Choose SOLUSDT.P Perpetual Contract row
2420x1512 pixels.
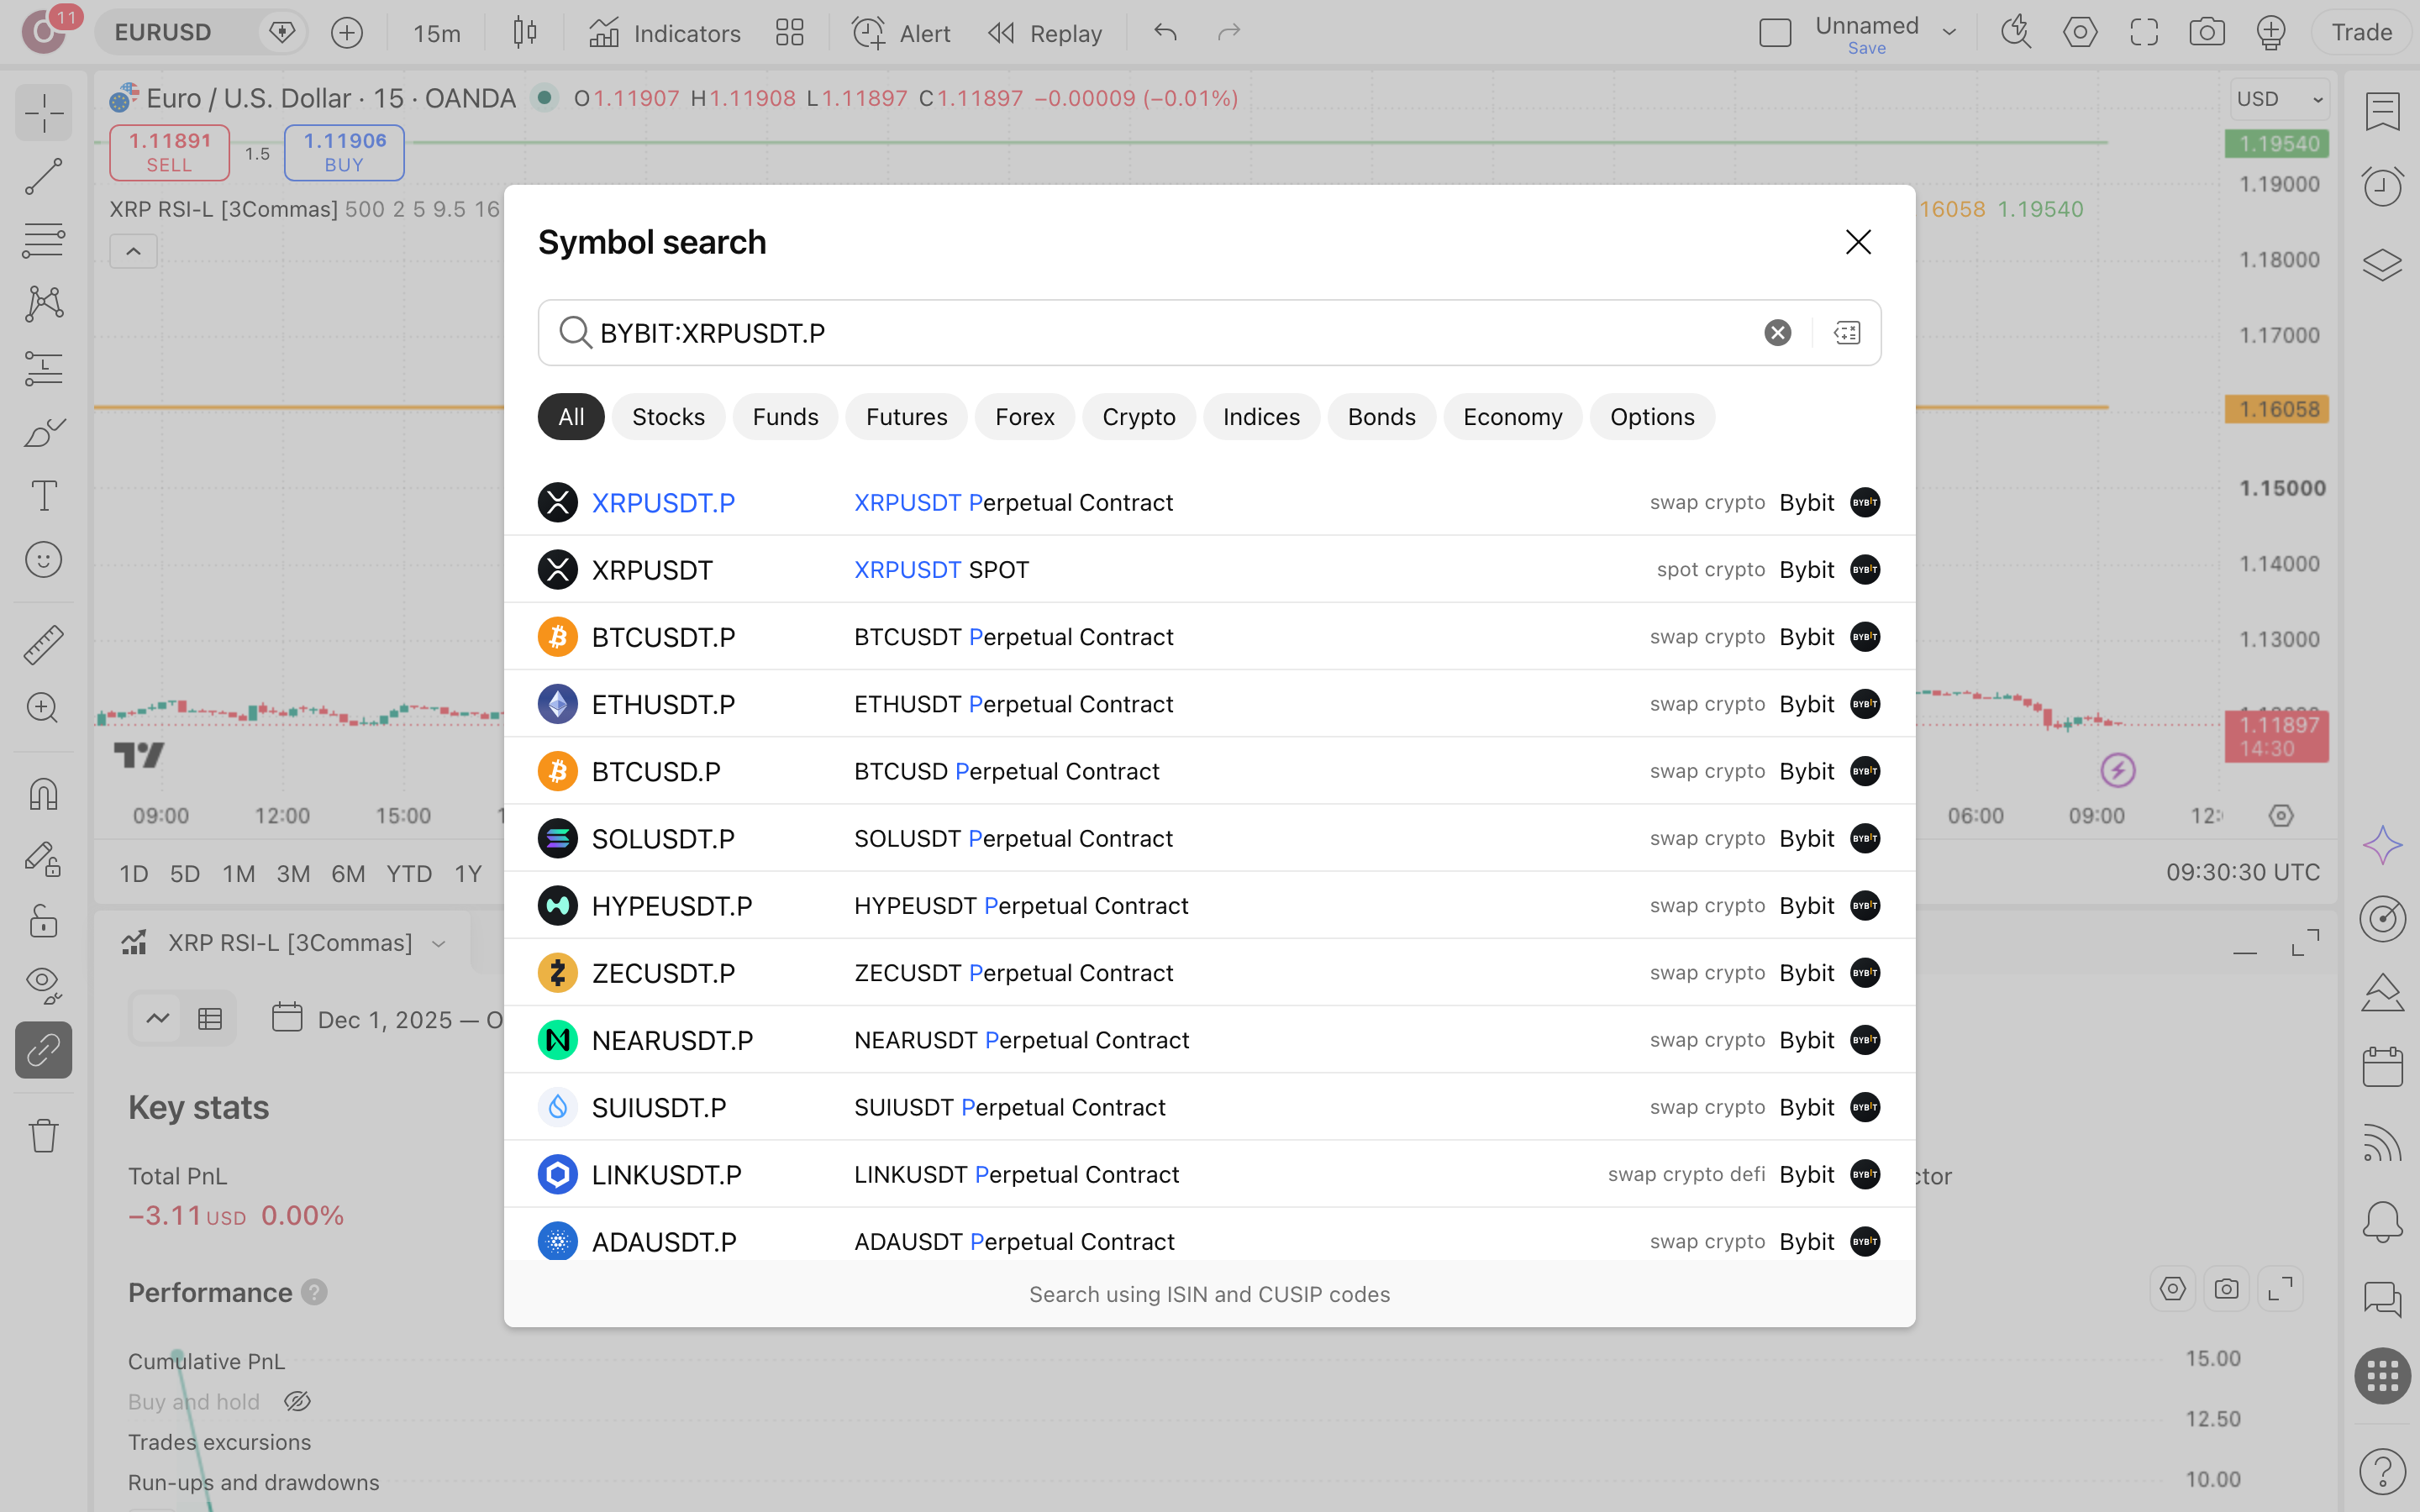1209,838
